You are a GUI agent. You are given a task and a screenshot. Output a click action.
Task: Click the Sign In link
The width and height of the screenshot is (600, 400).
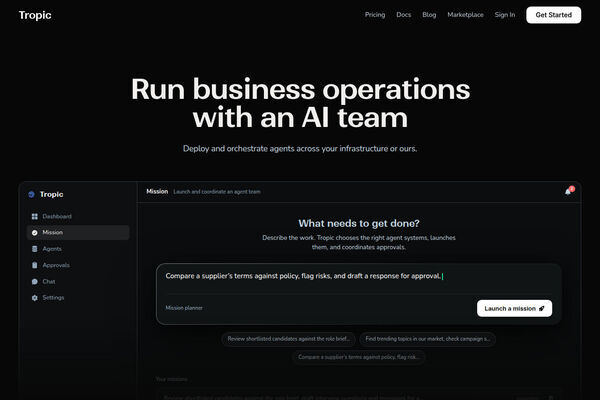pos(504,15)
